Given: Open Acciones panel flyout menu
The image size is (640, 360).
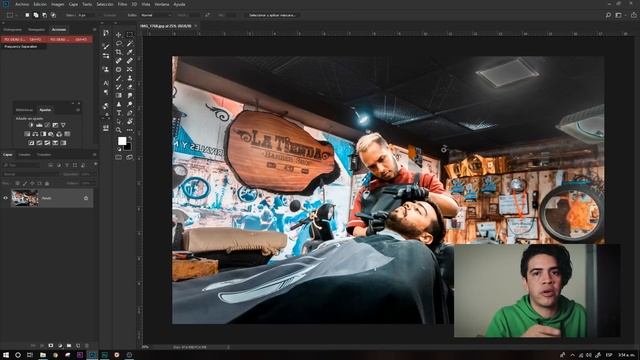Looking at the screenshot, I should 94,29.
